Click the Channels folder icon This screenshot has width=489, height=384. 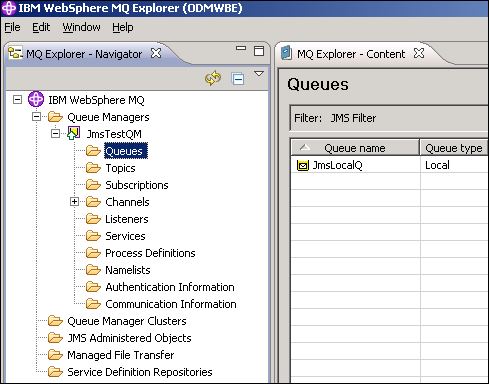point(93,202)
